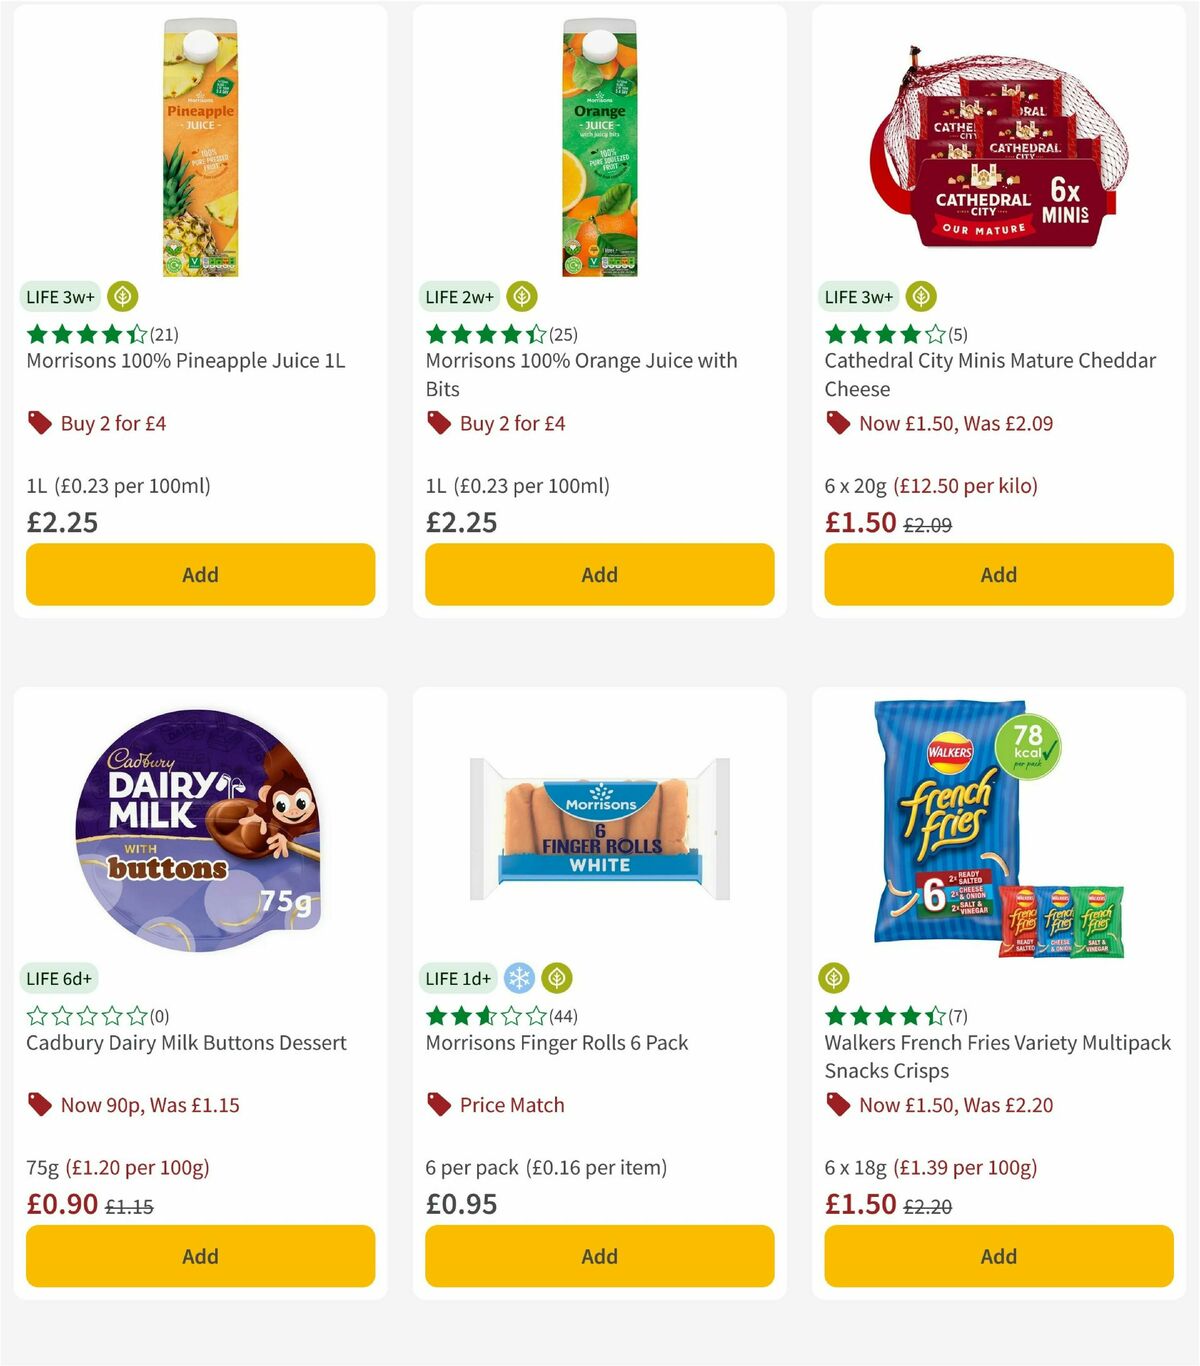The image size is (1200, 1366).
Task: Click the star rating under Walkers French Fries
Action: [885, 1016]
